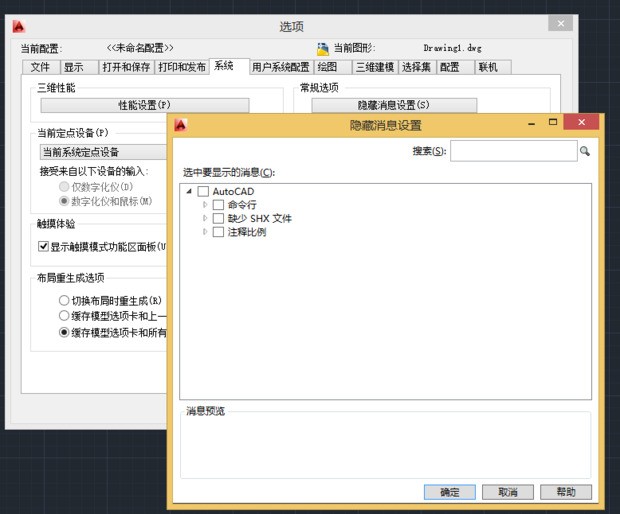The image size is (620, 514).
Task: Click the Drawing1.dwg file name text
Action: click(x=452, y=48)
